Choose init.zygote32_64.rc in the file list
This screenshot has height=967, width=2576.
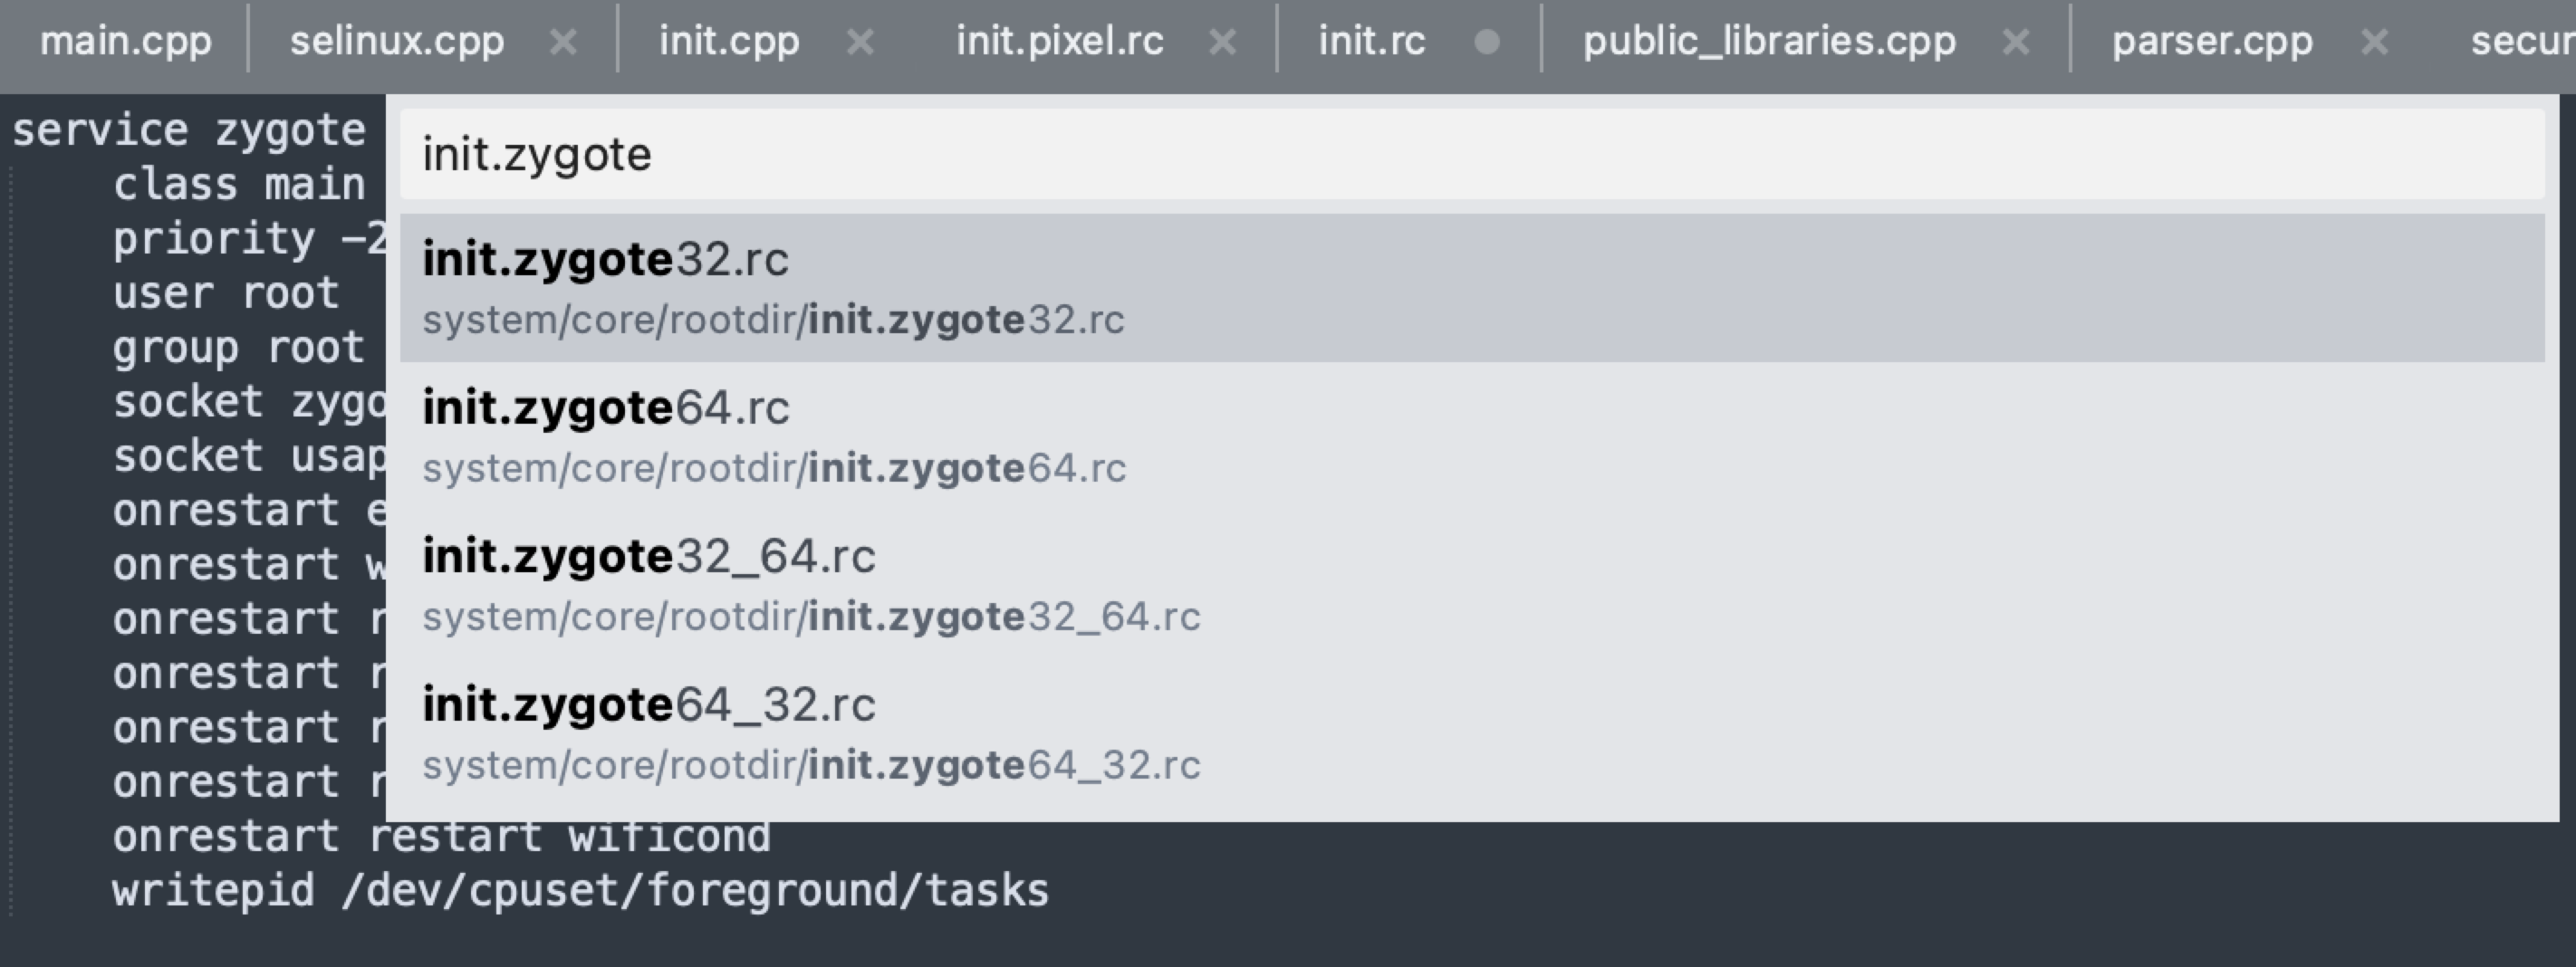tap(1470, 584)
